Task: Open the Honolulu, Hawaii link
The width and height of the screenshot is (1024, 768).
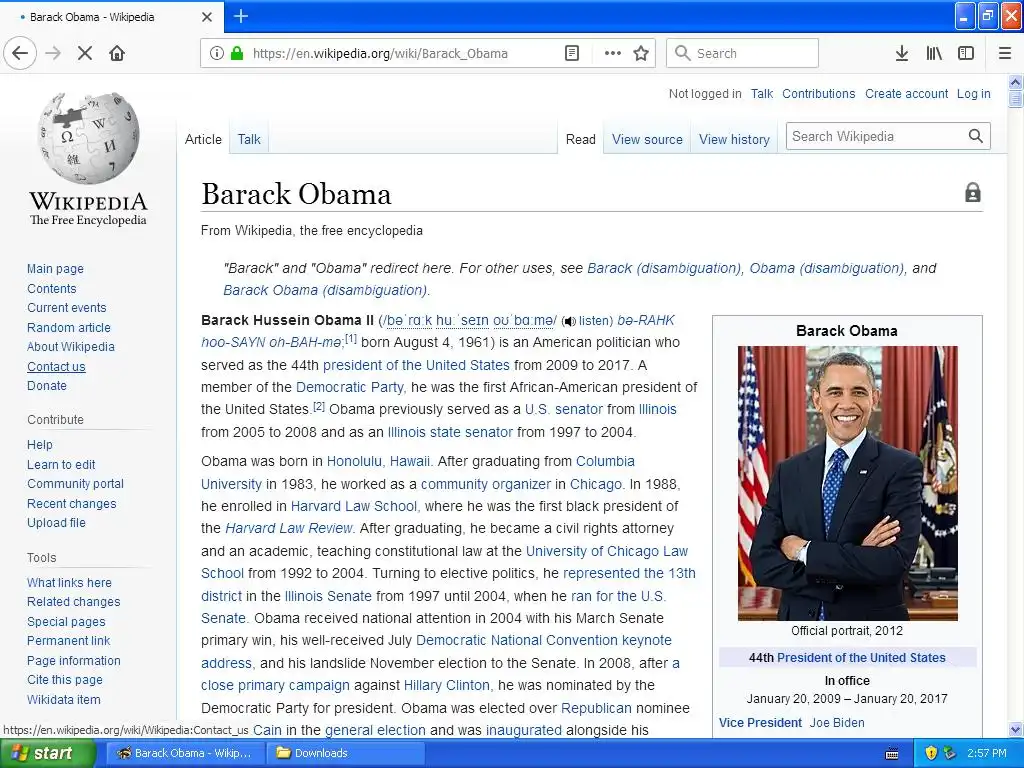Action: tap(378, 461)
